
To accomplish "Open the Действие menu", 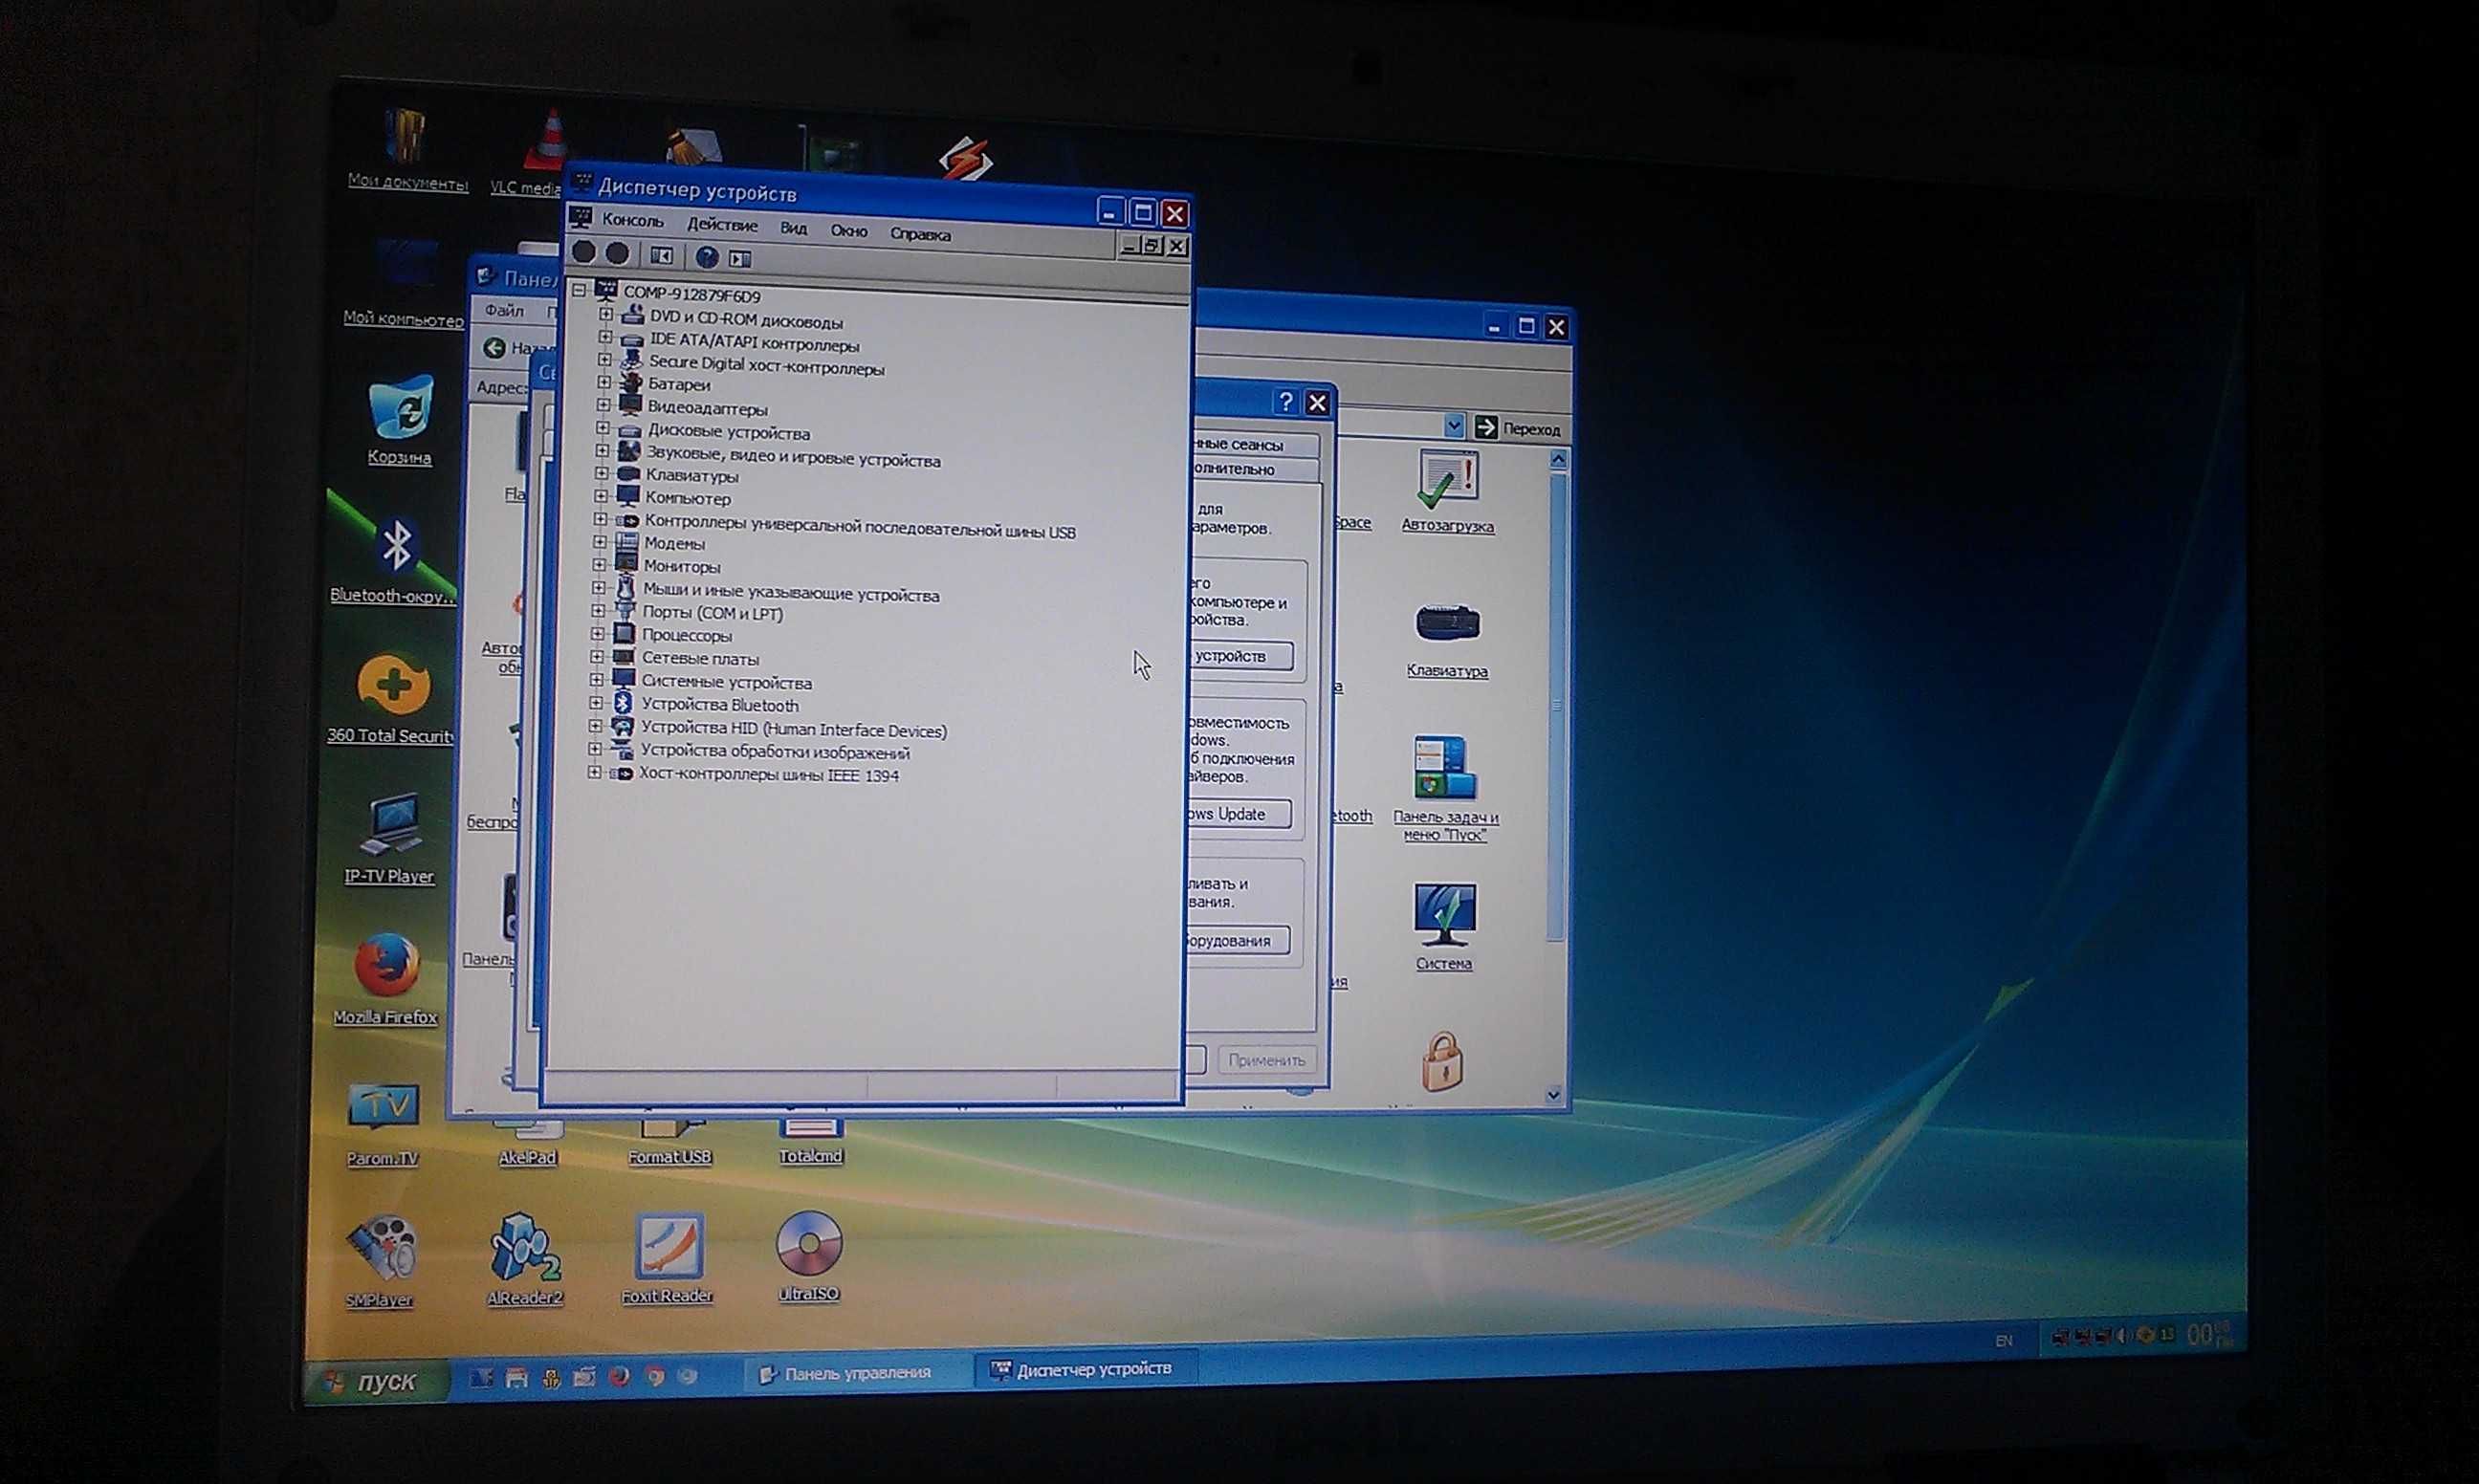I will click(x=721, y=225).
